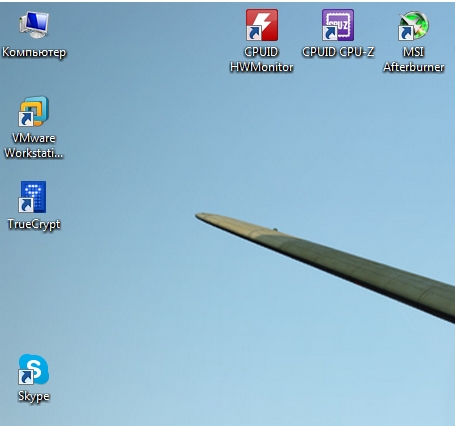This screenshot has width=455, height=426.
Task: Select the Компьютер monitor icon
Action: (34, 24)
